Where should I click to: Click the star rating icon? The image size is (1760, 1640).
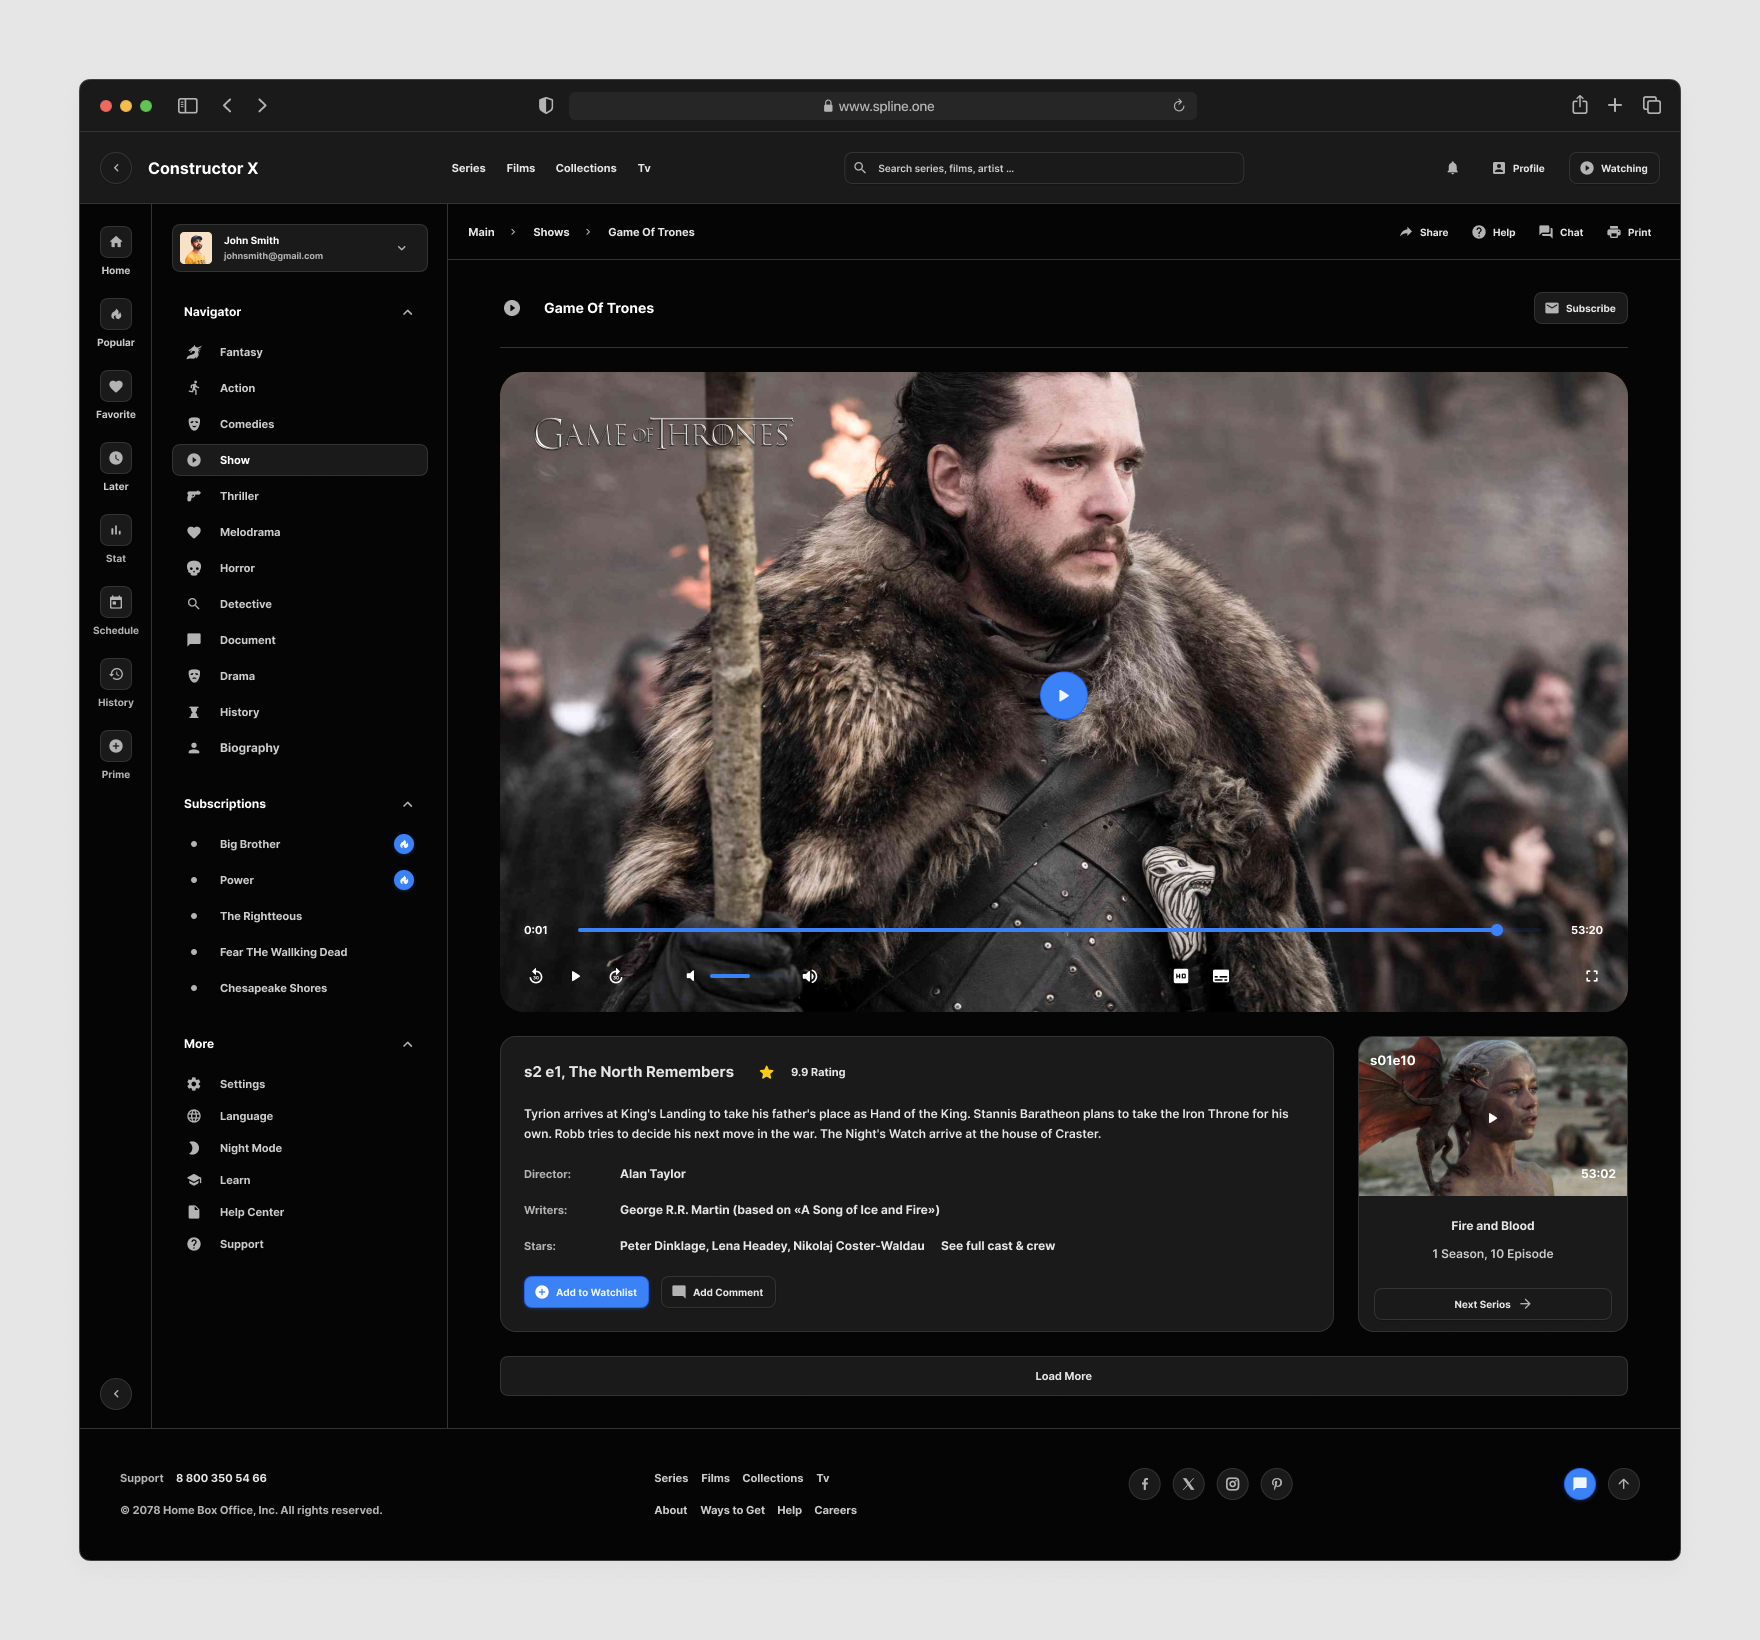click(x=767, y=1072)
